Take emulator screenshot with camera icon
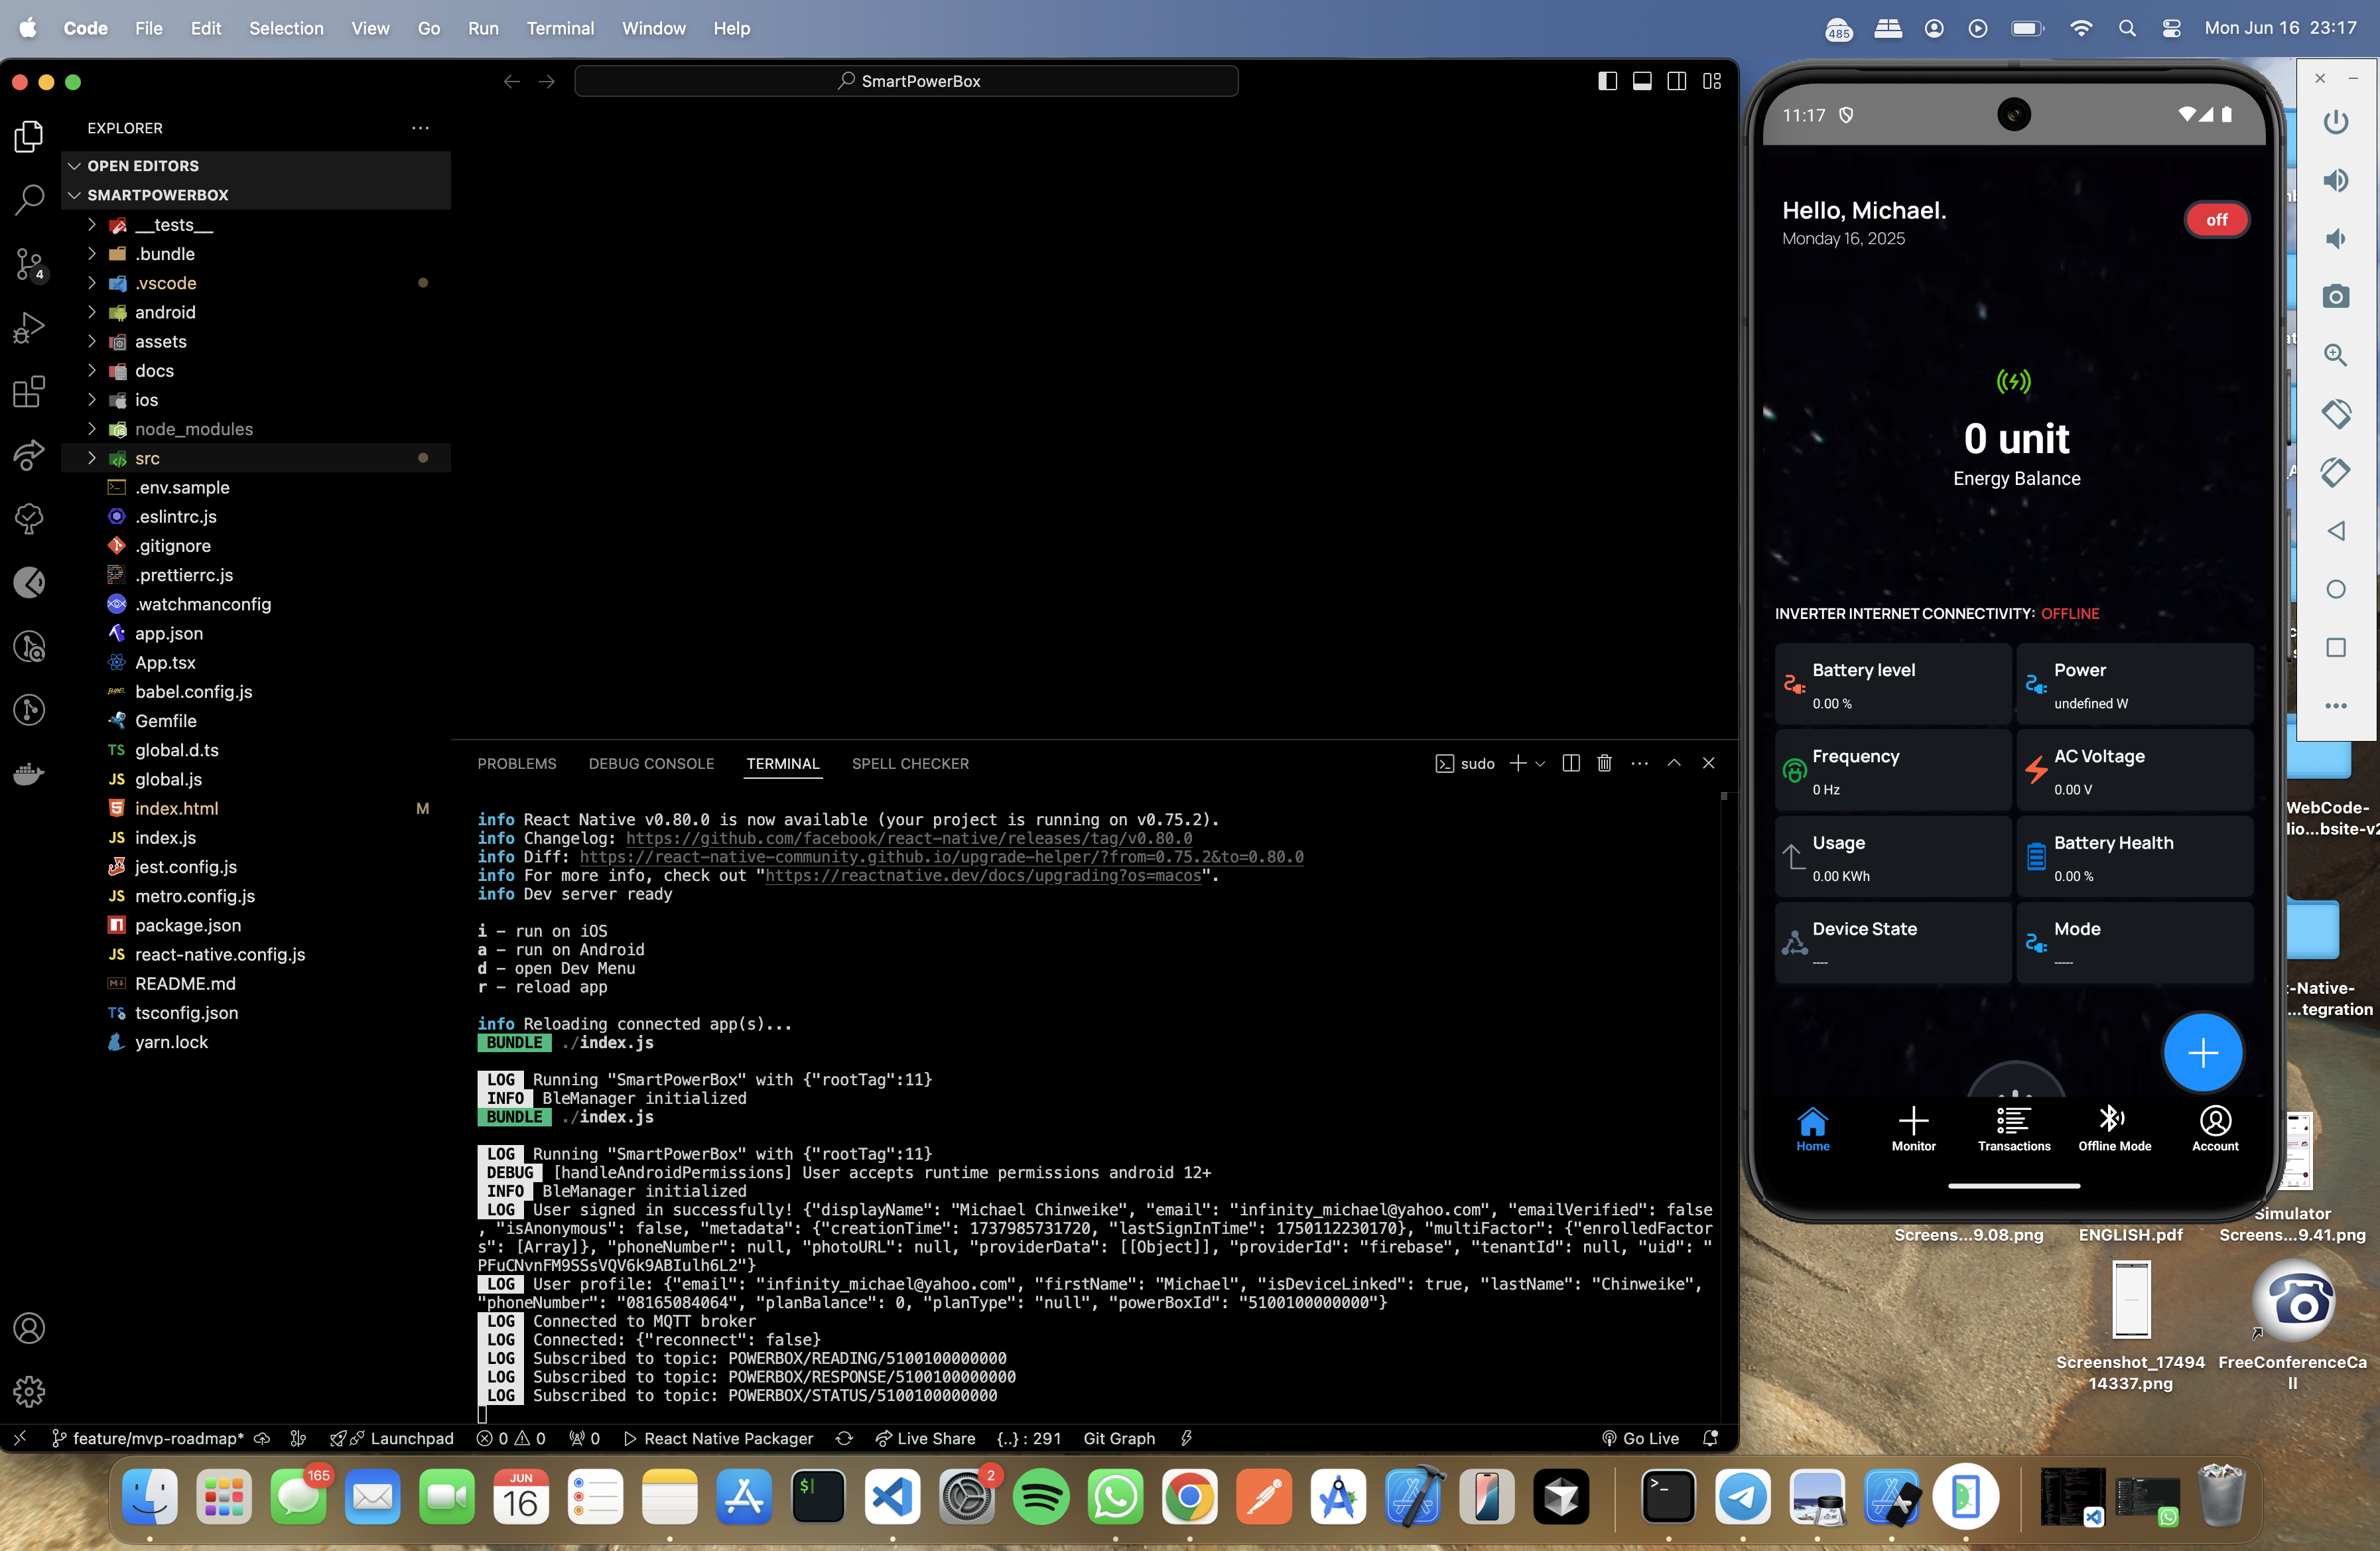 tap(2335, 297)
